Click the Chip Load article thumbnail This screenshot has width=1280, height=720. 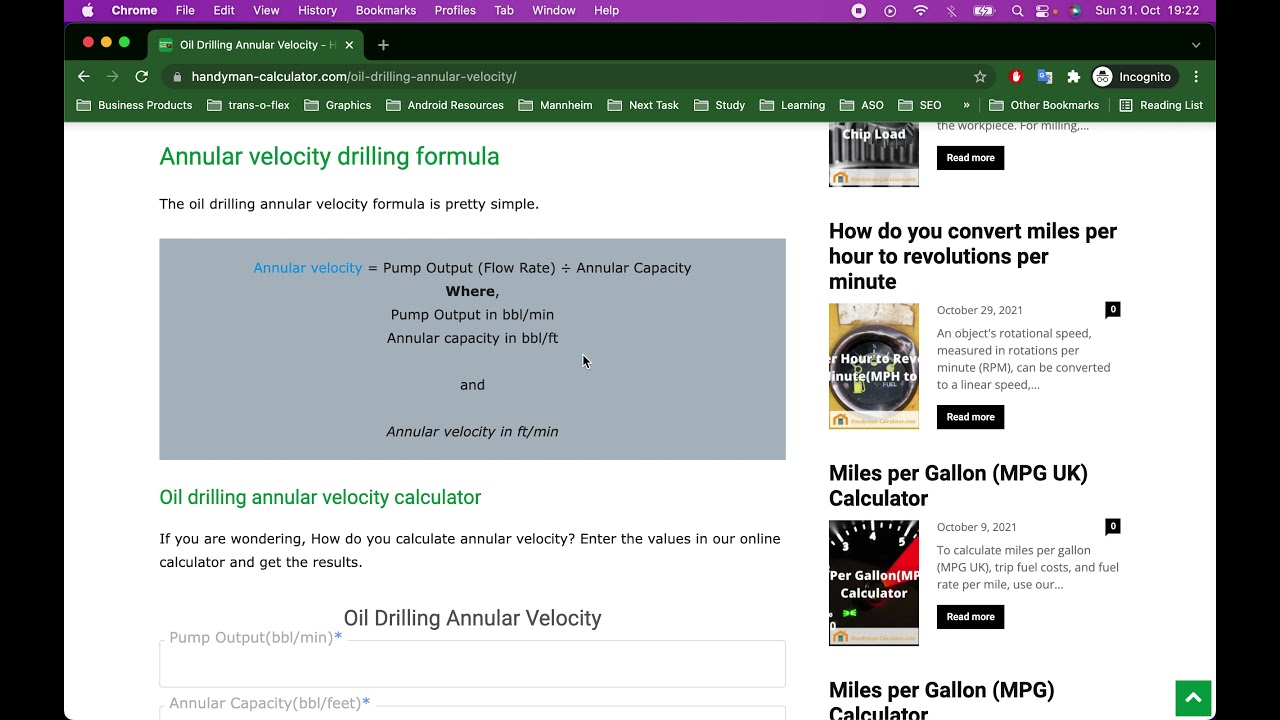coord(874,155)
